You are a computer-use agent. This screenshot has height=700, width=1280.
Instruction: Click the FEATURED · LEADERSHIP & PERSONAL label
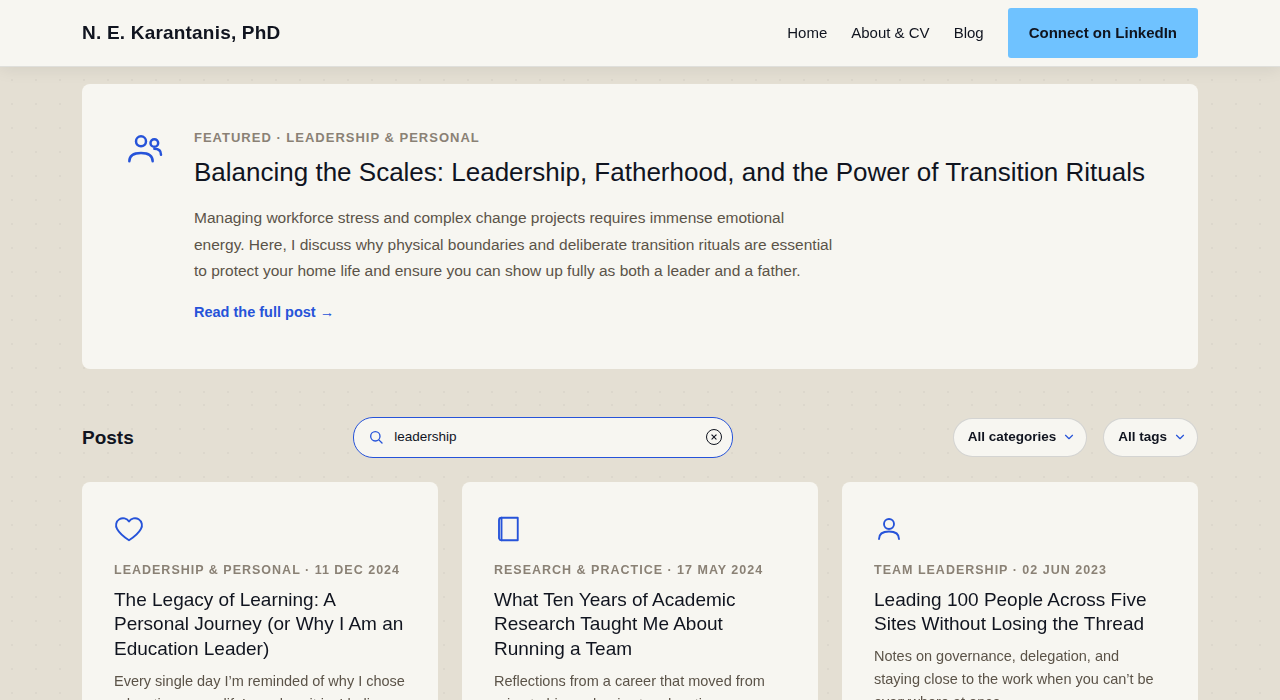point(337,138)
